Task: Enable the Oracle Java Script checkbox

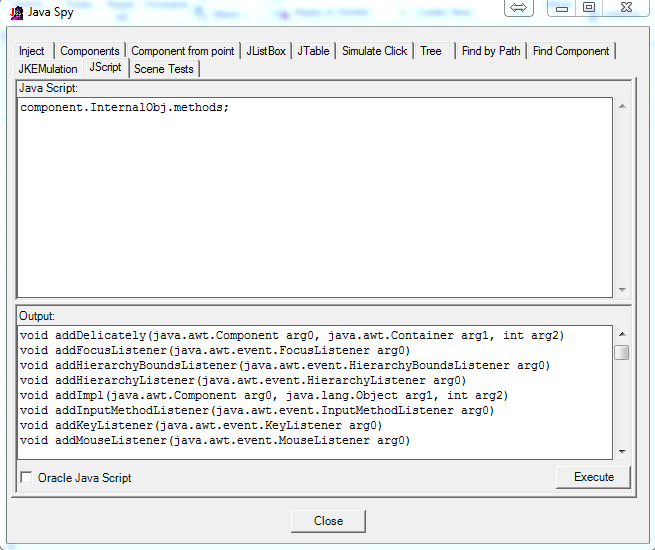Action: coord(26,478)
